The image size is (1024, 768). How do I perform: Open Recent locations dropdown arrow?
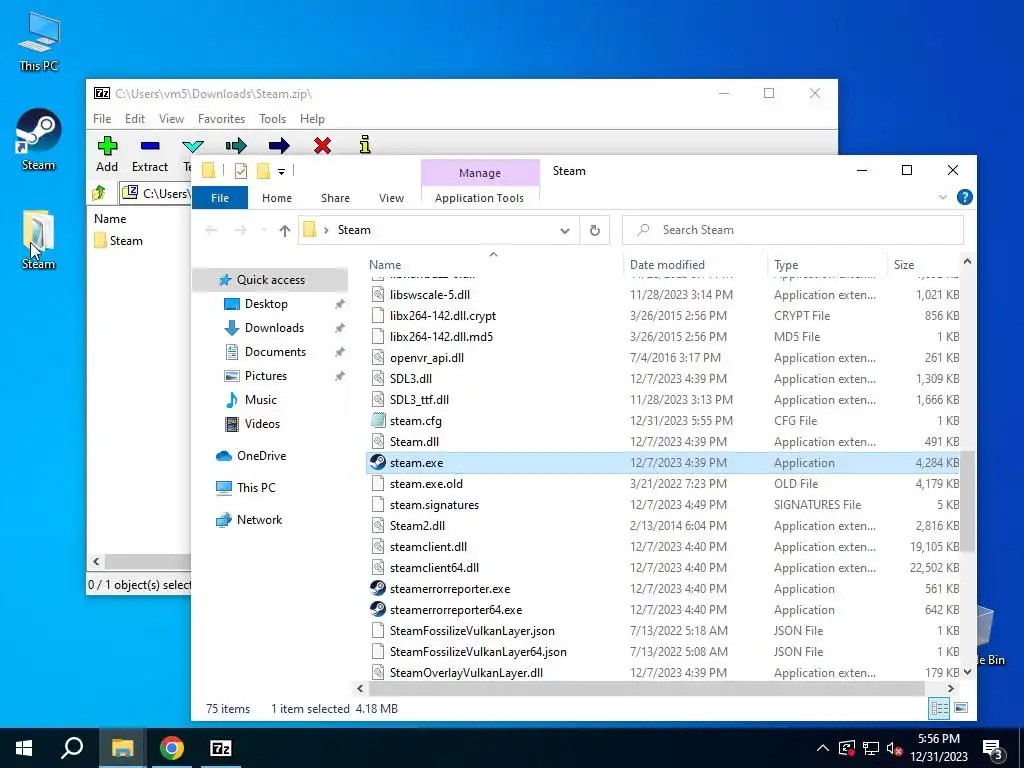pos(264,230)
